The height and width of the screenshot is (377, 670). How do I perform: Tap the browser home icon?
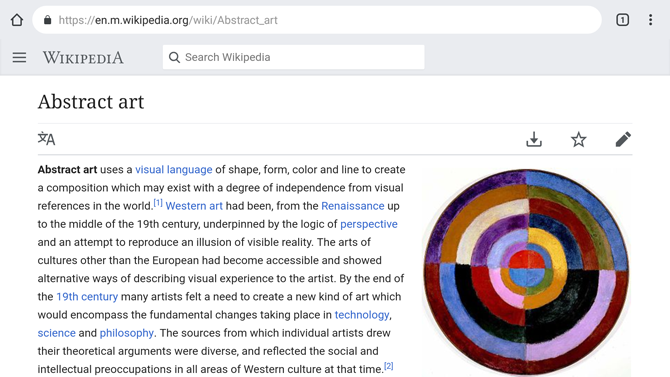point(17,20)
